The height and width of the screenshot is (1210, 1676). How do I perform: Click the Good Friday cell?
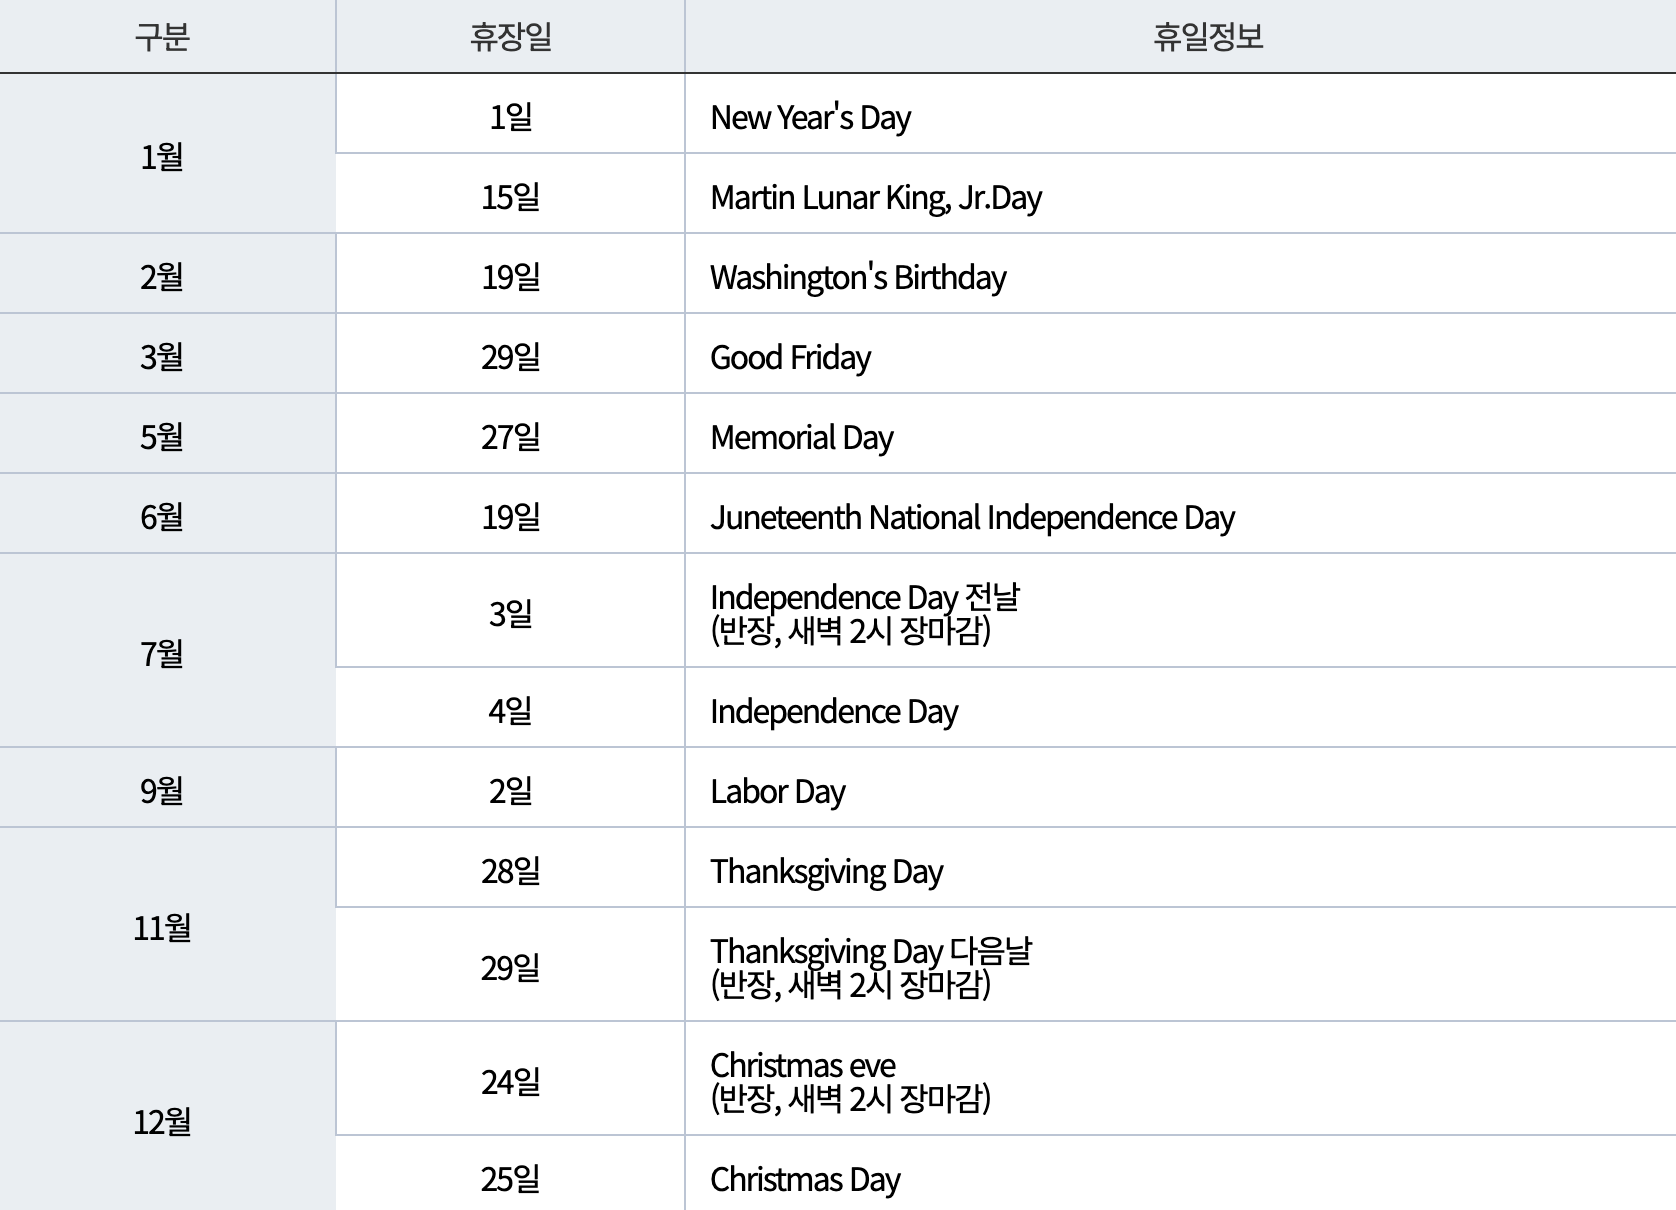coord(790,356)
